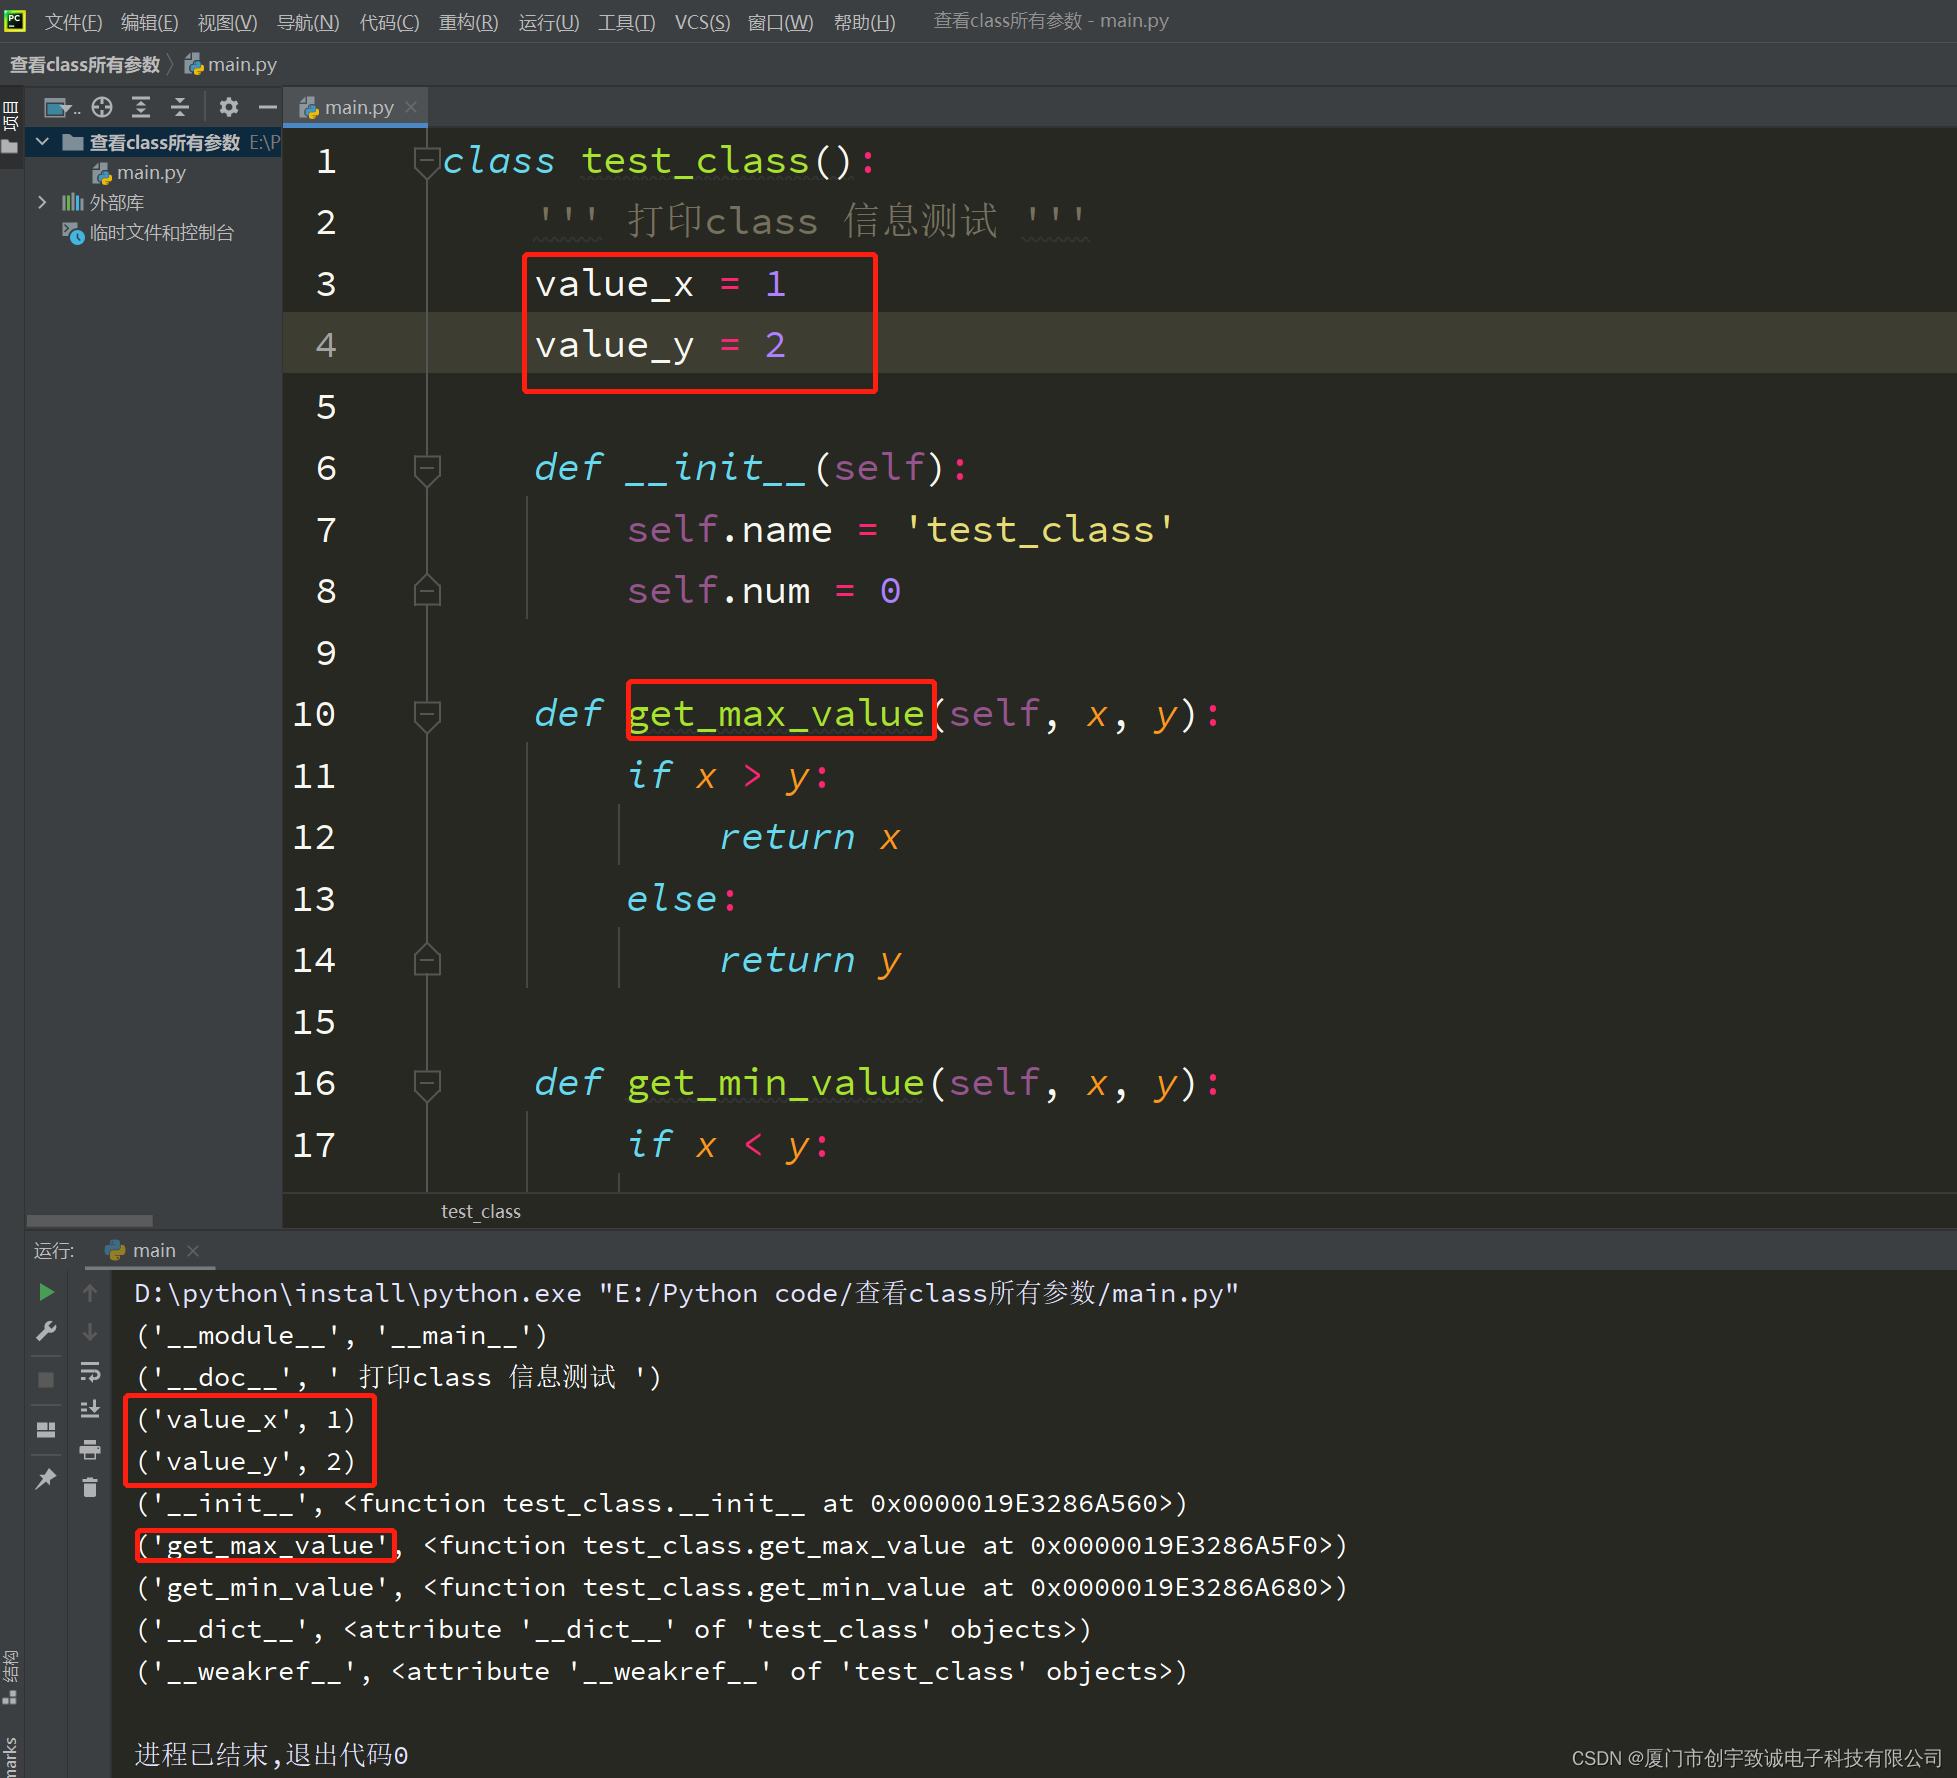1957x1778 pixels.
Task: Fold the get_max_value method at line 10
Action: pyautogui.click(x=427, y=714)
